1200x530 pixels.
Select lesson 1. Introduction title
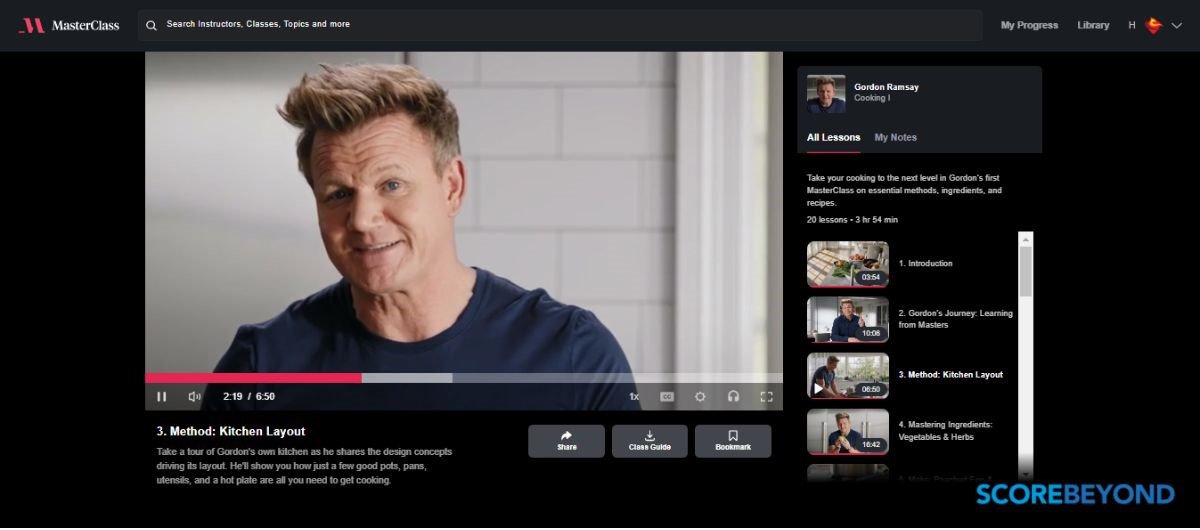[x=925, y=264]
